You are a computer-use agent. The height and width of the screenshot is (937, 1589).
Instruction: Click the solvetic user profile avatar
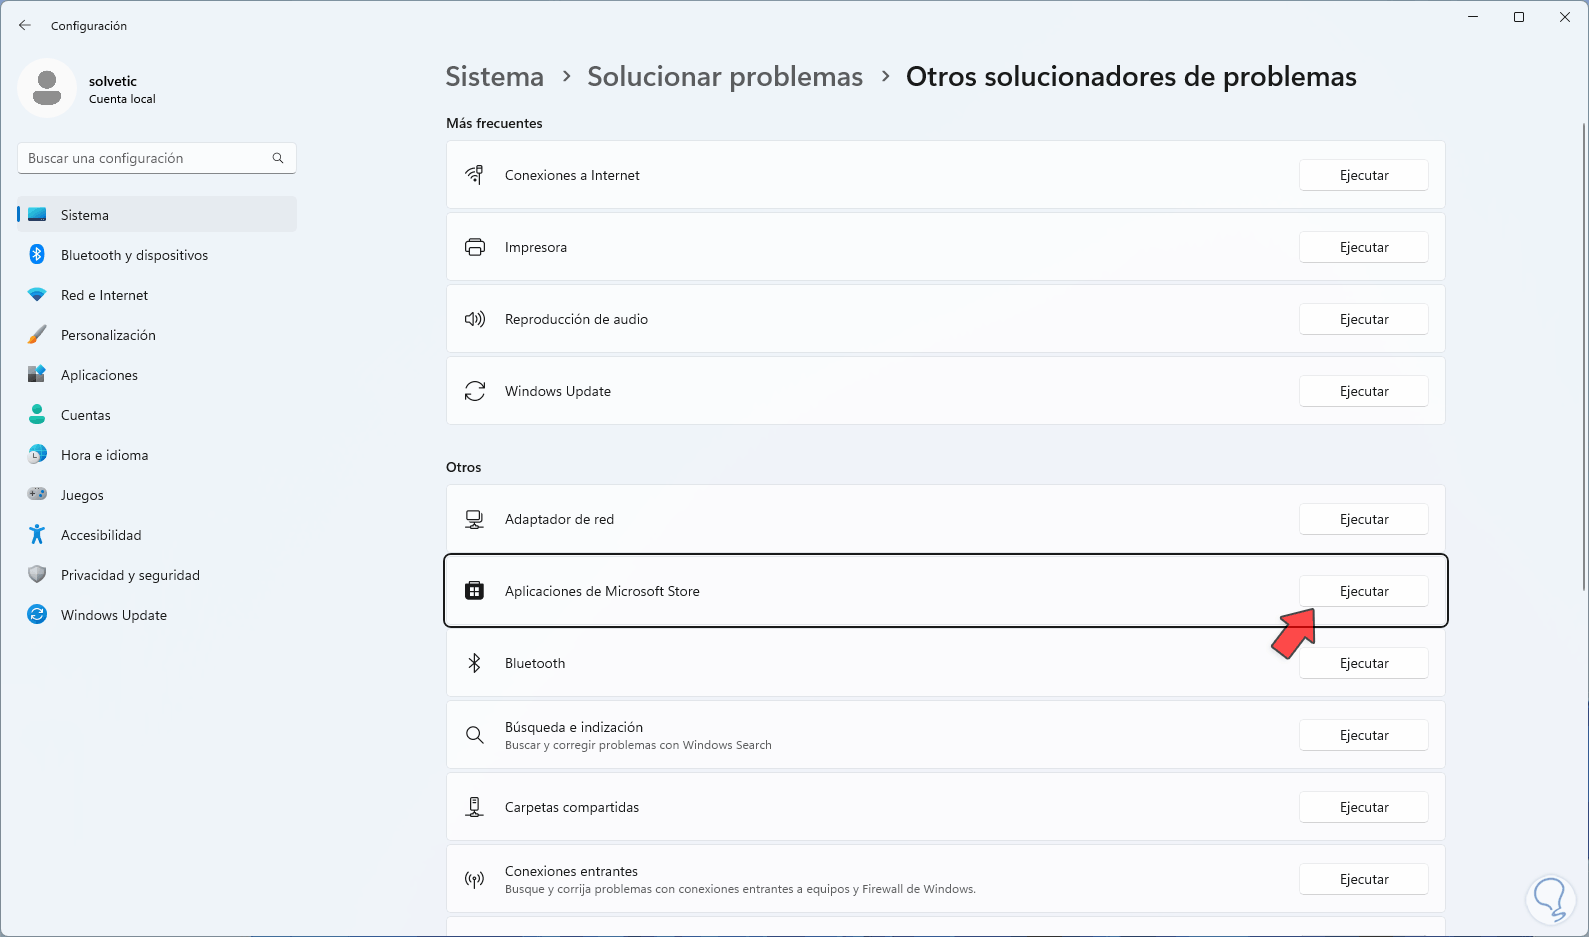47,88
